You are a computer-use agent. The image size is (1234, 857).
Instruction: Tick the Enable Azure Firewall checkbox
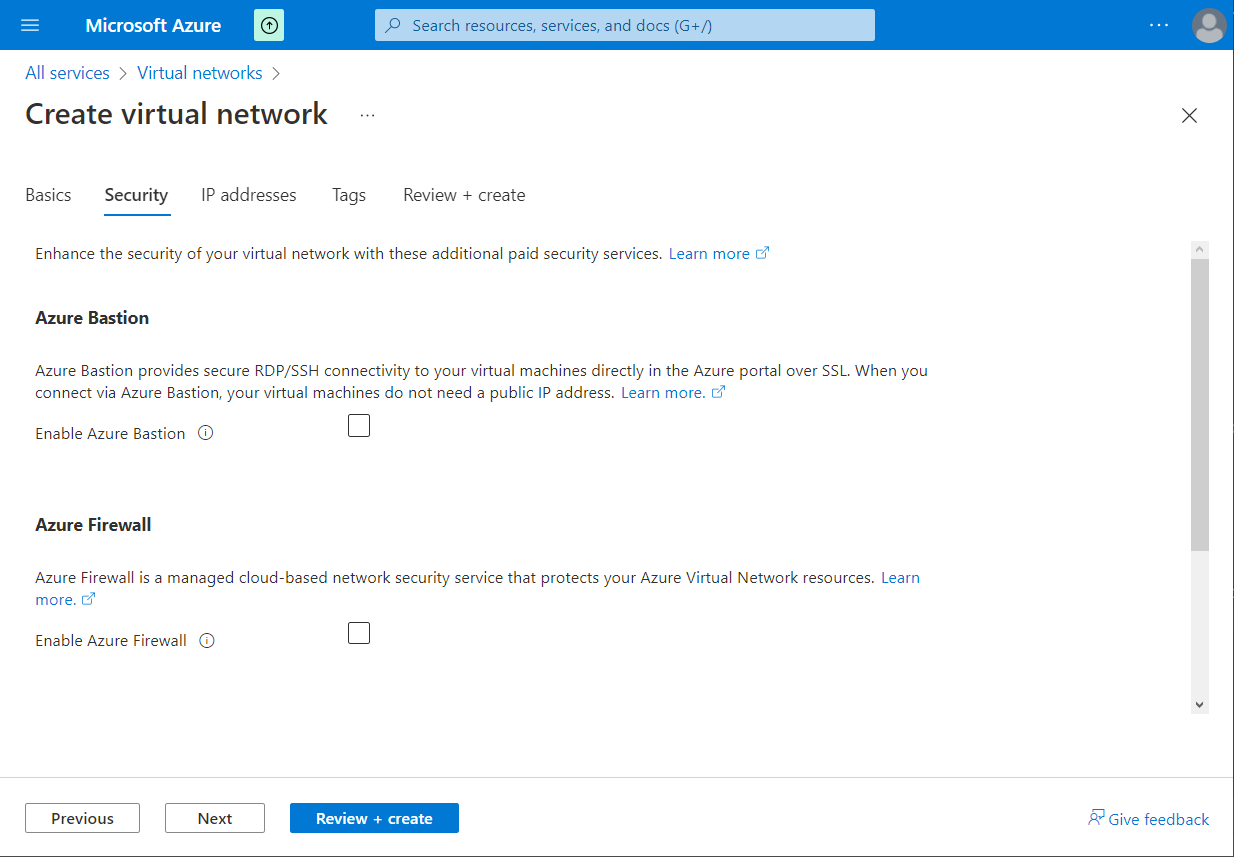(x=359, y=633)
